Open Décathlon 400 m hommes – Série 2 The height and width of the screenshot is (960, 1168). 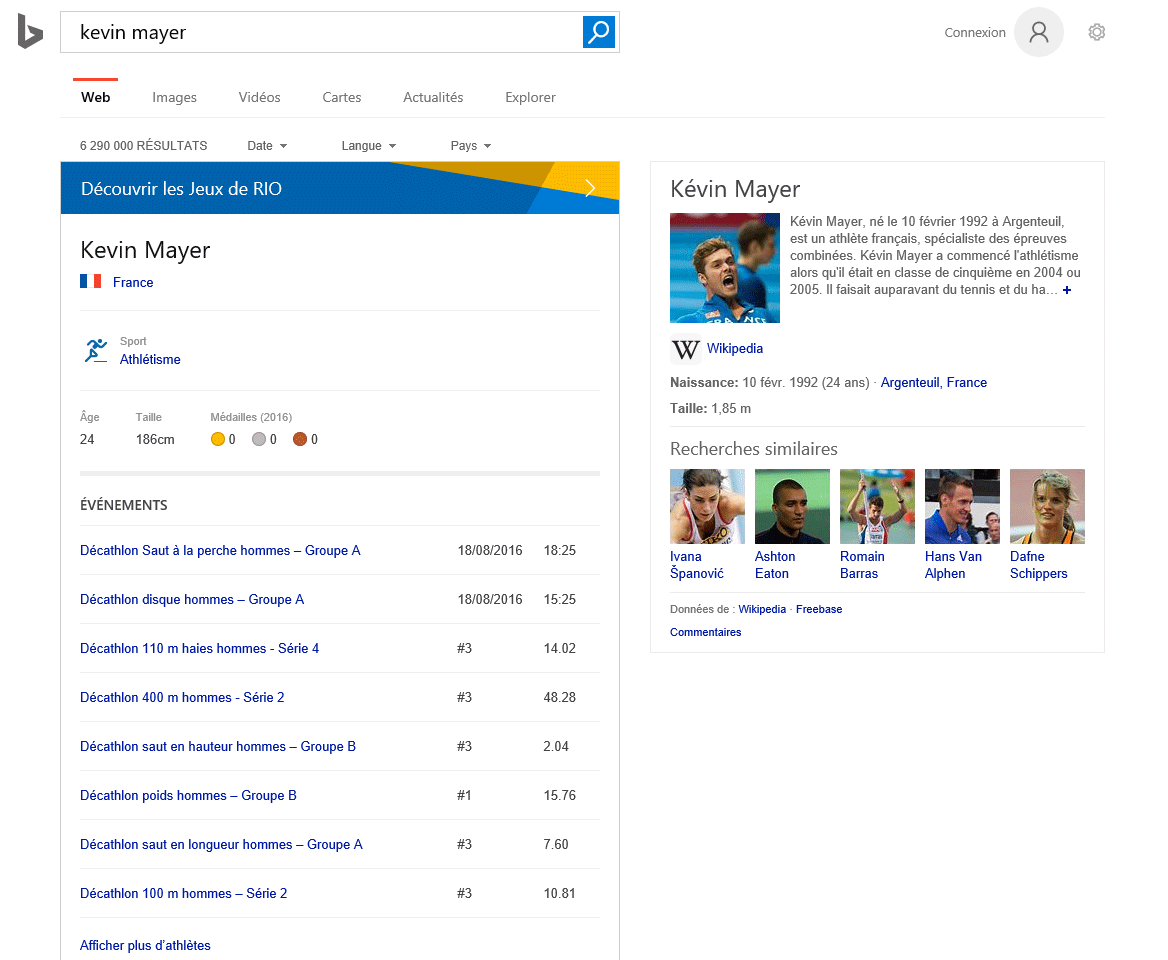tap(182, 698)
